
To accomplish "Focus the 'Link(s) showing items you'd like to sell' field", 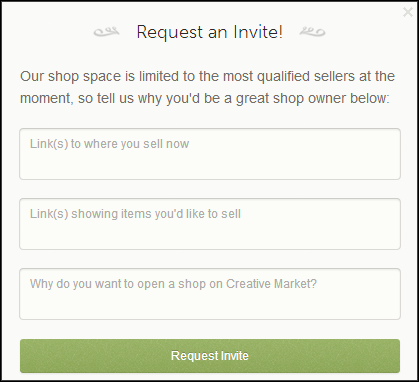I will click(210, 224).
